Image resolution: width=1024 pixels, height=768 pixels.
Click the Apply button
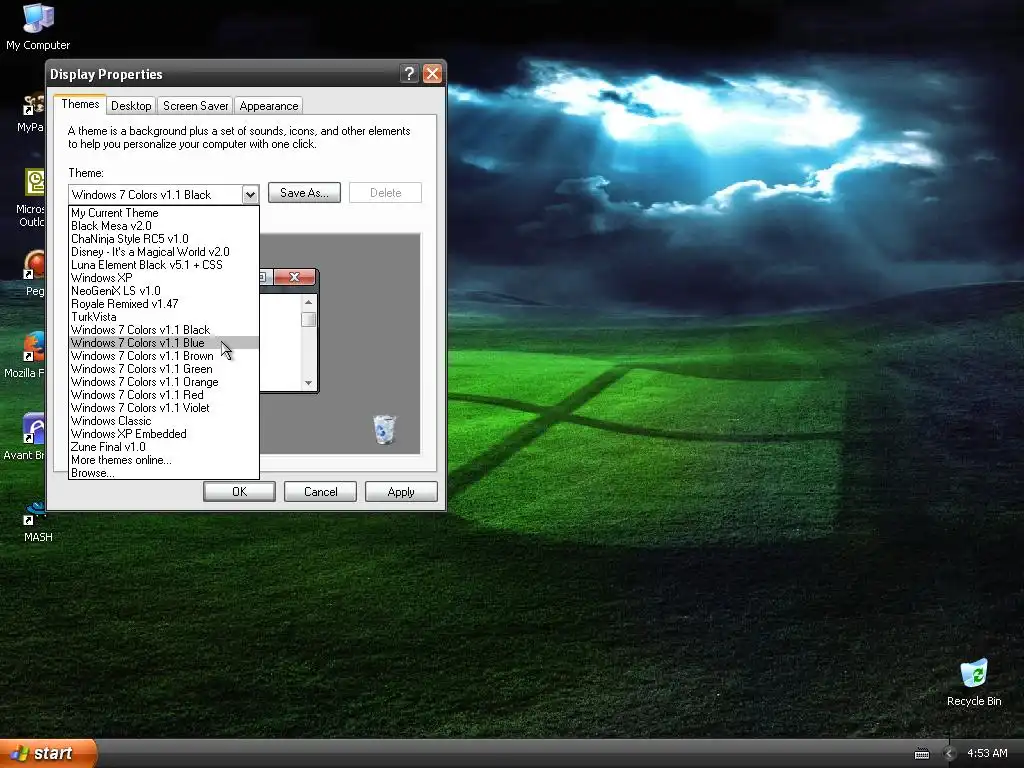pos(401,492)
